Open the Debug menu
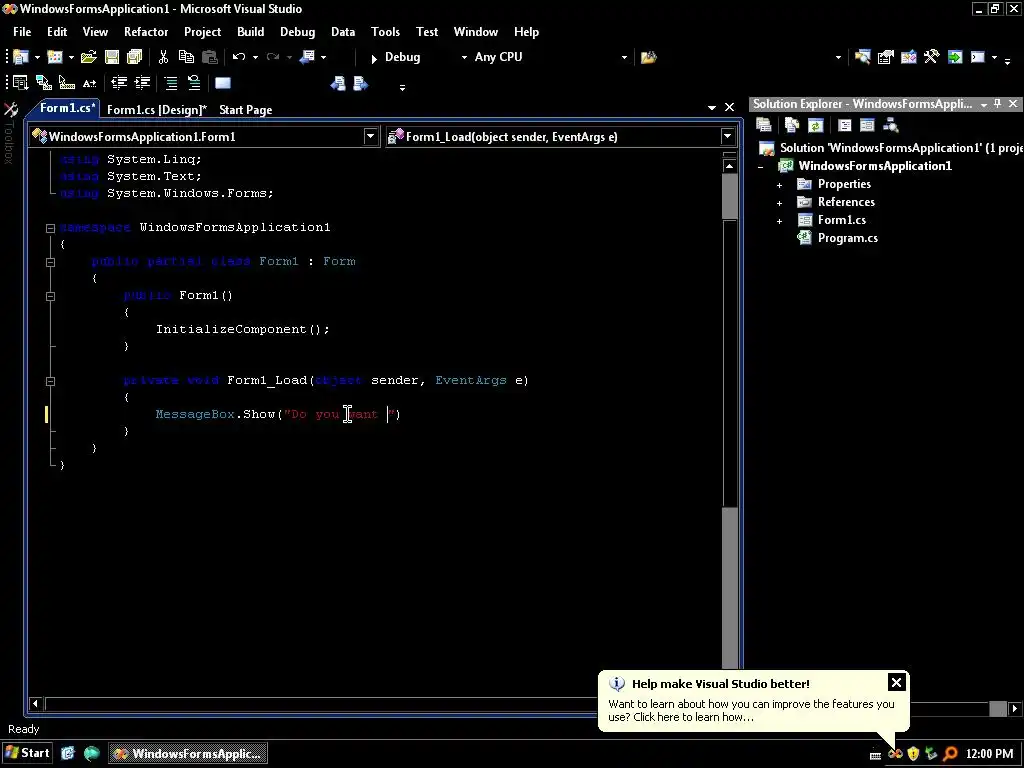The height and width of the screenshot is (768, 1024). click(297, 32)
